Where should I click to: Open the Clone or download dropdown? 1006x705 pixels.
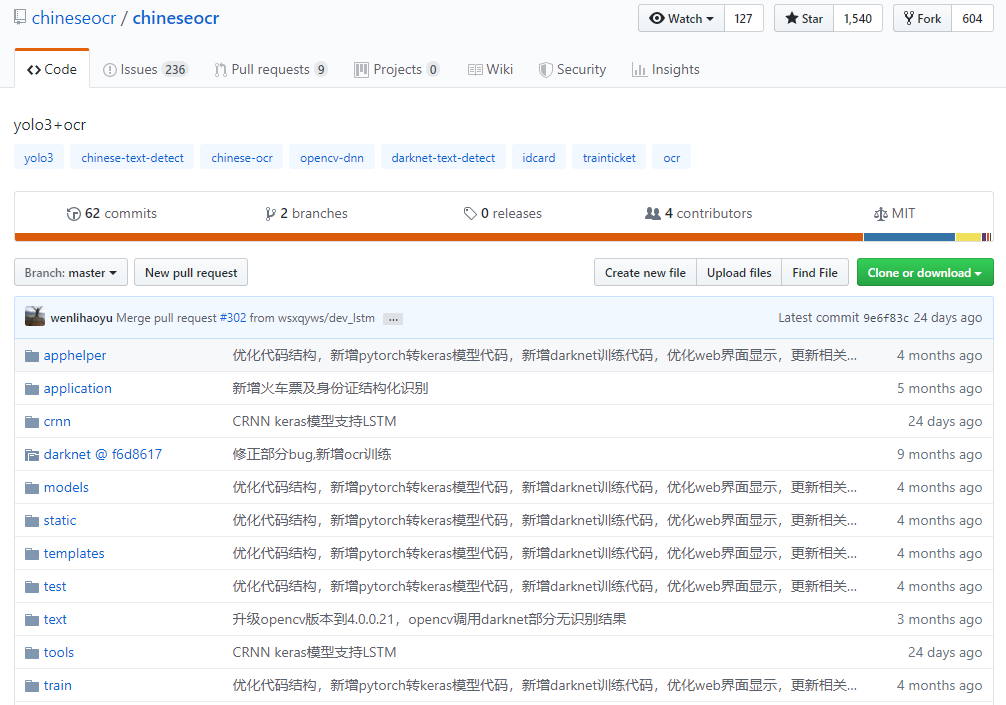pyautogui.click(x=925, y=273)
